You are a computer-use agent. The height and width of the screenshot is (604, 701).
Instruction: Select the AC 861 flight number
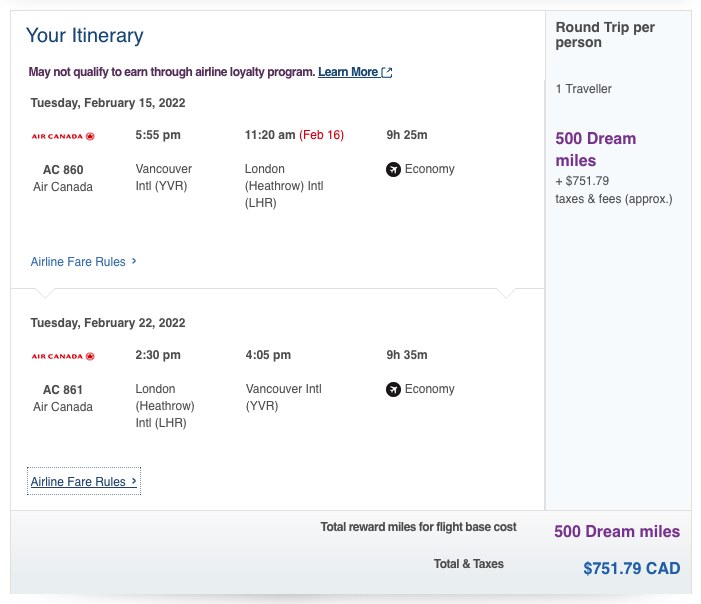pos(63,389)
